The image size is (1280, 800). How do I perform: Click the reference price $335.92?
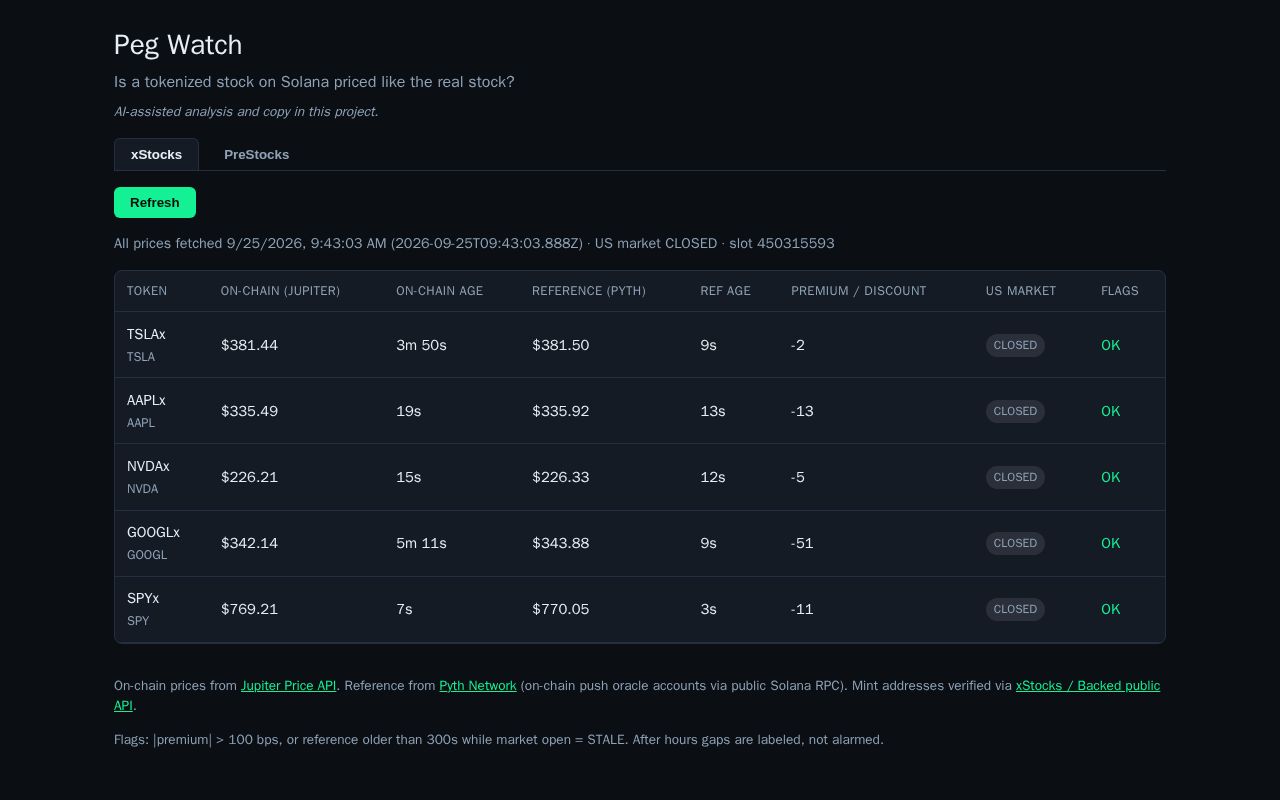(x=560, y=411)
